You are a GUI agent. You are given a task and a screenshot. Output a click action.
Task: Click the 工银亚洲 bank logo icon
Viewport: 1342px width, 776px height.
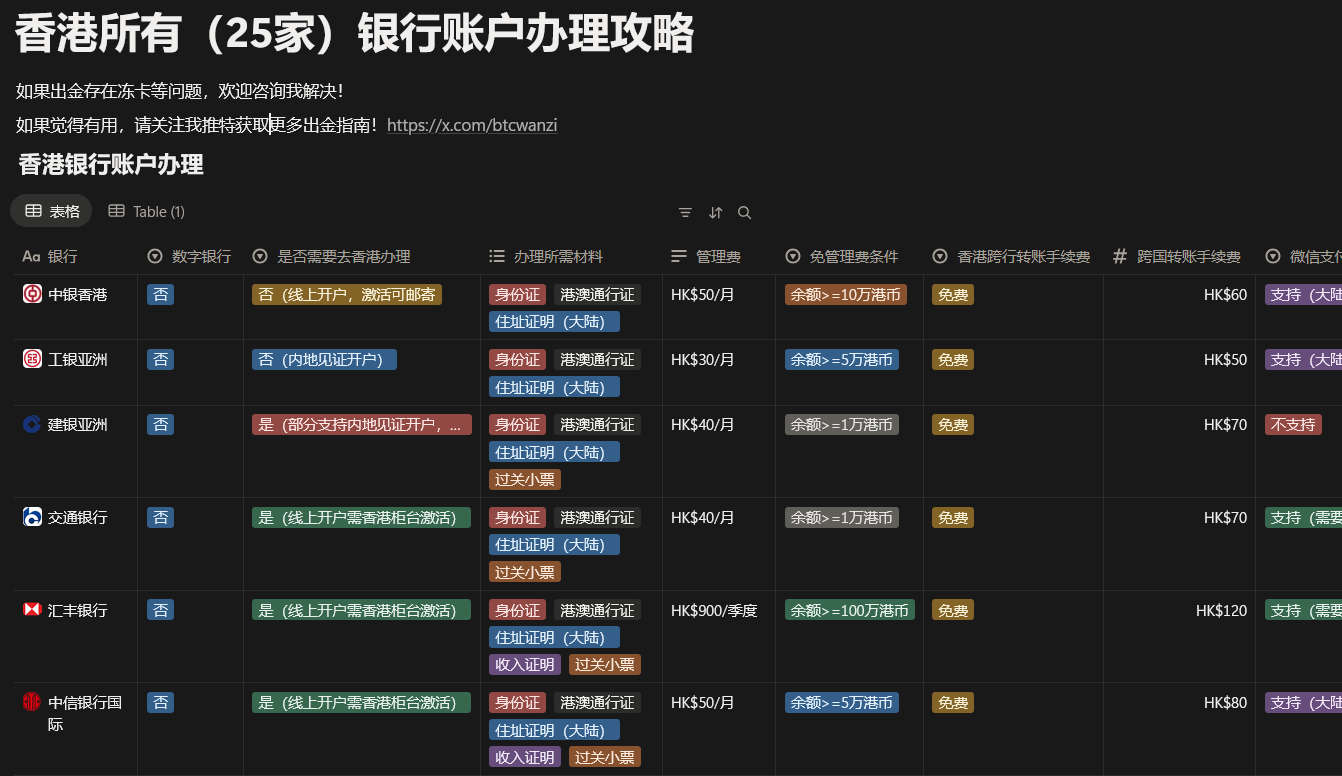point(32,359)
